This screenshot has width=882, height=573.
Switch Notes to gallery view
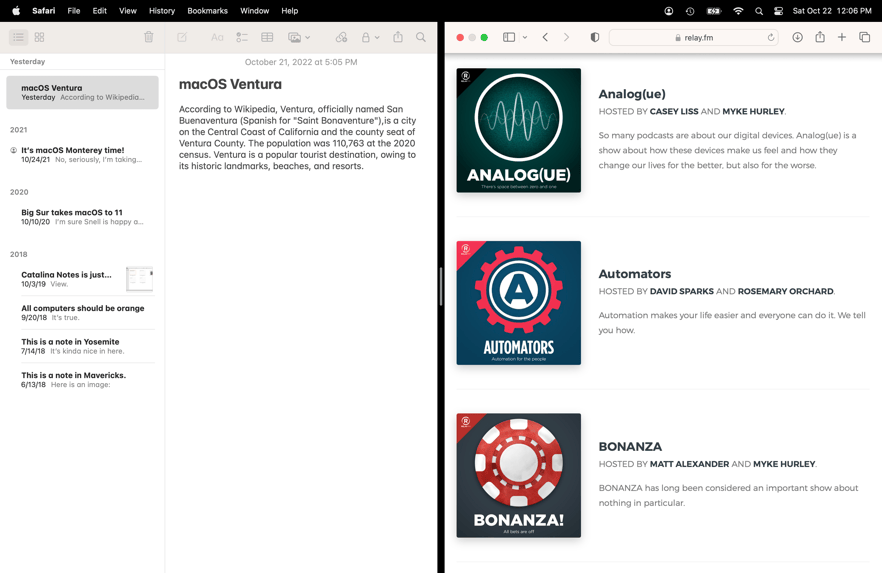pos(39,37)
